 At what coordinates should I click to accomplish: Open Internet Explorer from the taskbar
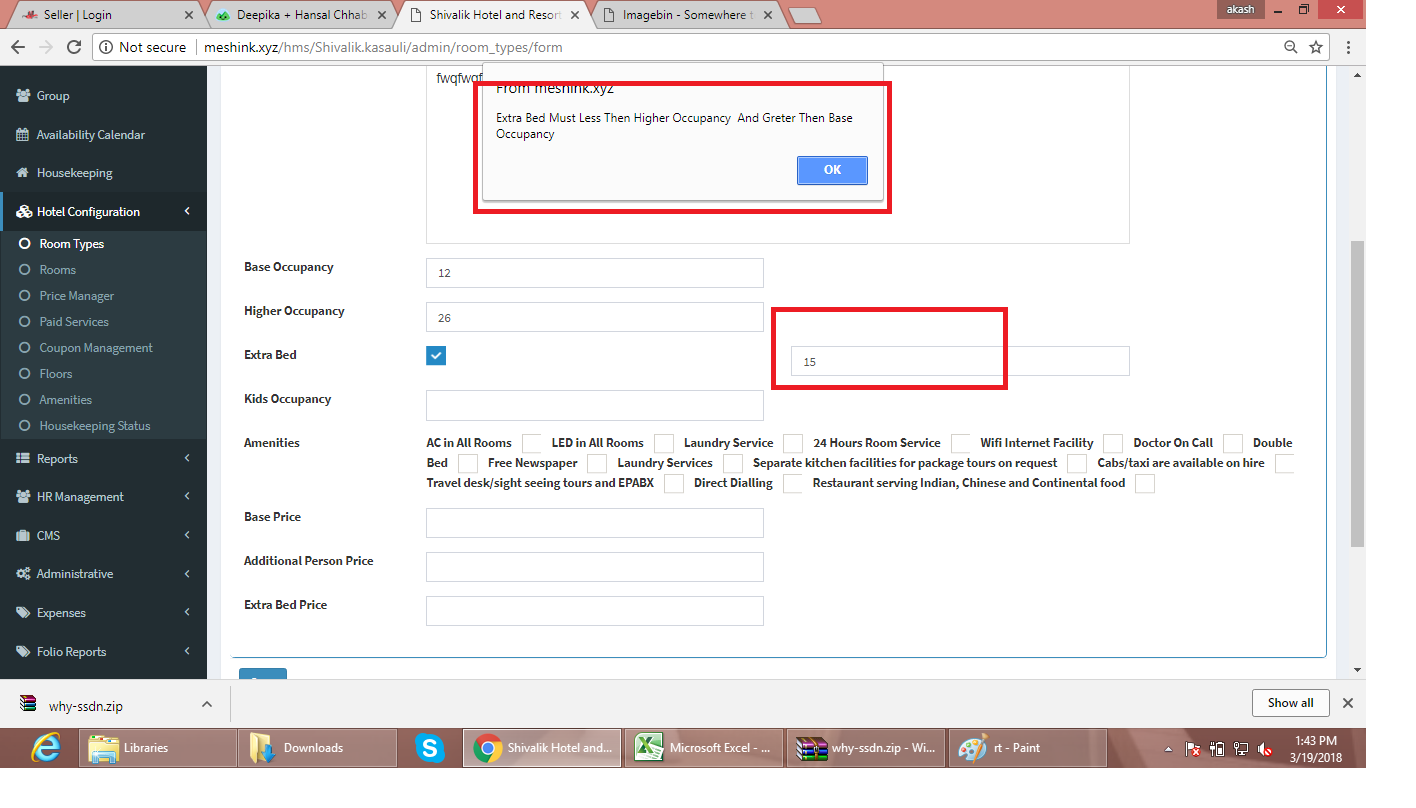pos(45,747)
